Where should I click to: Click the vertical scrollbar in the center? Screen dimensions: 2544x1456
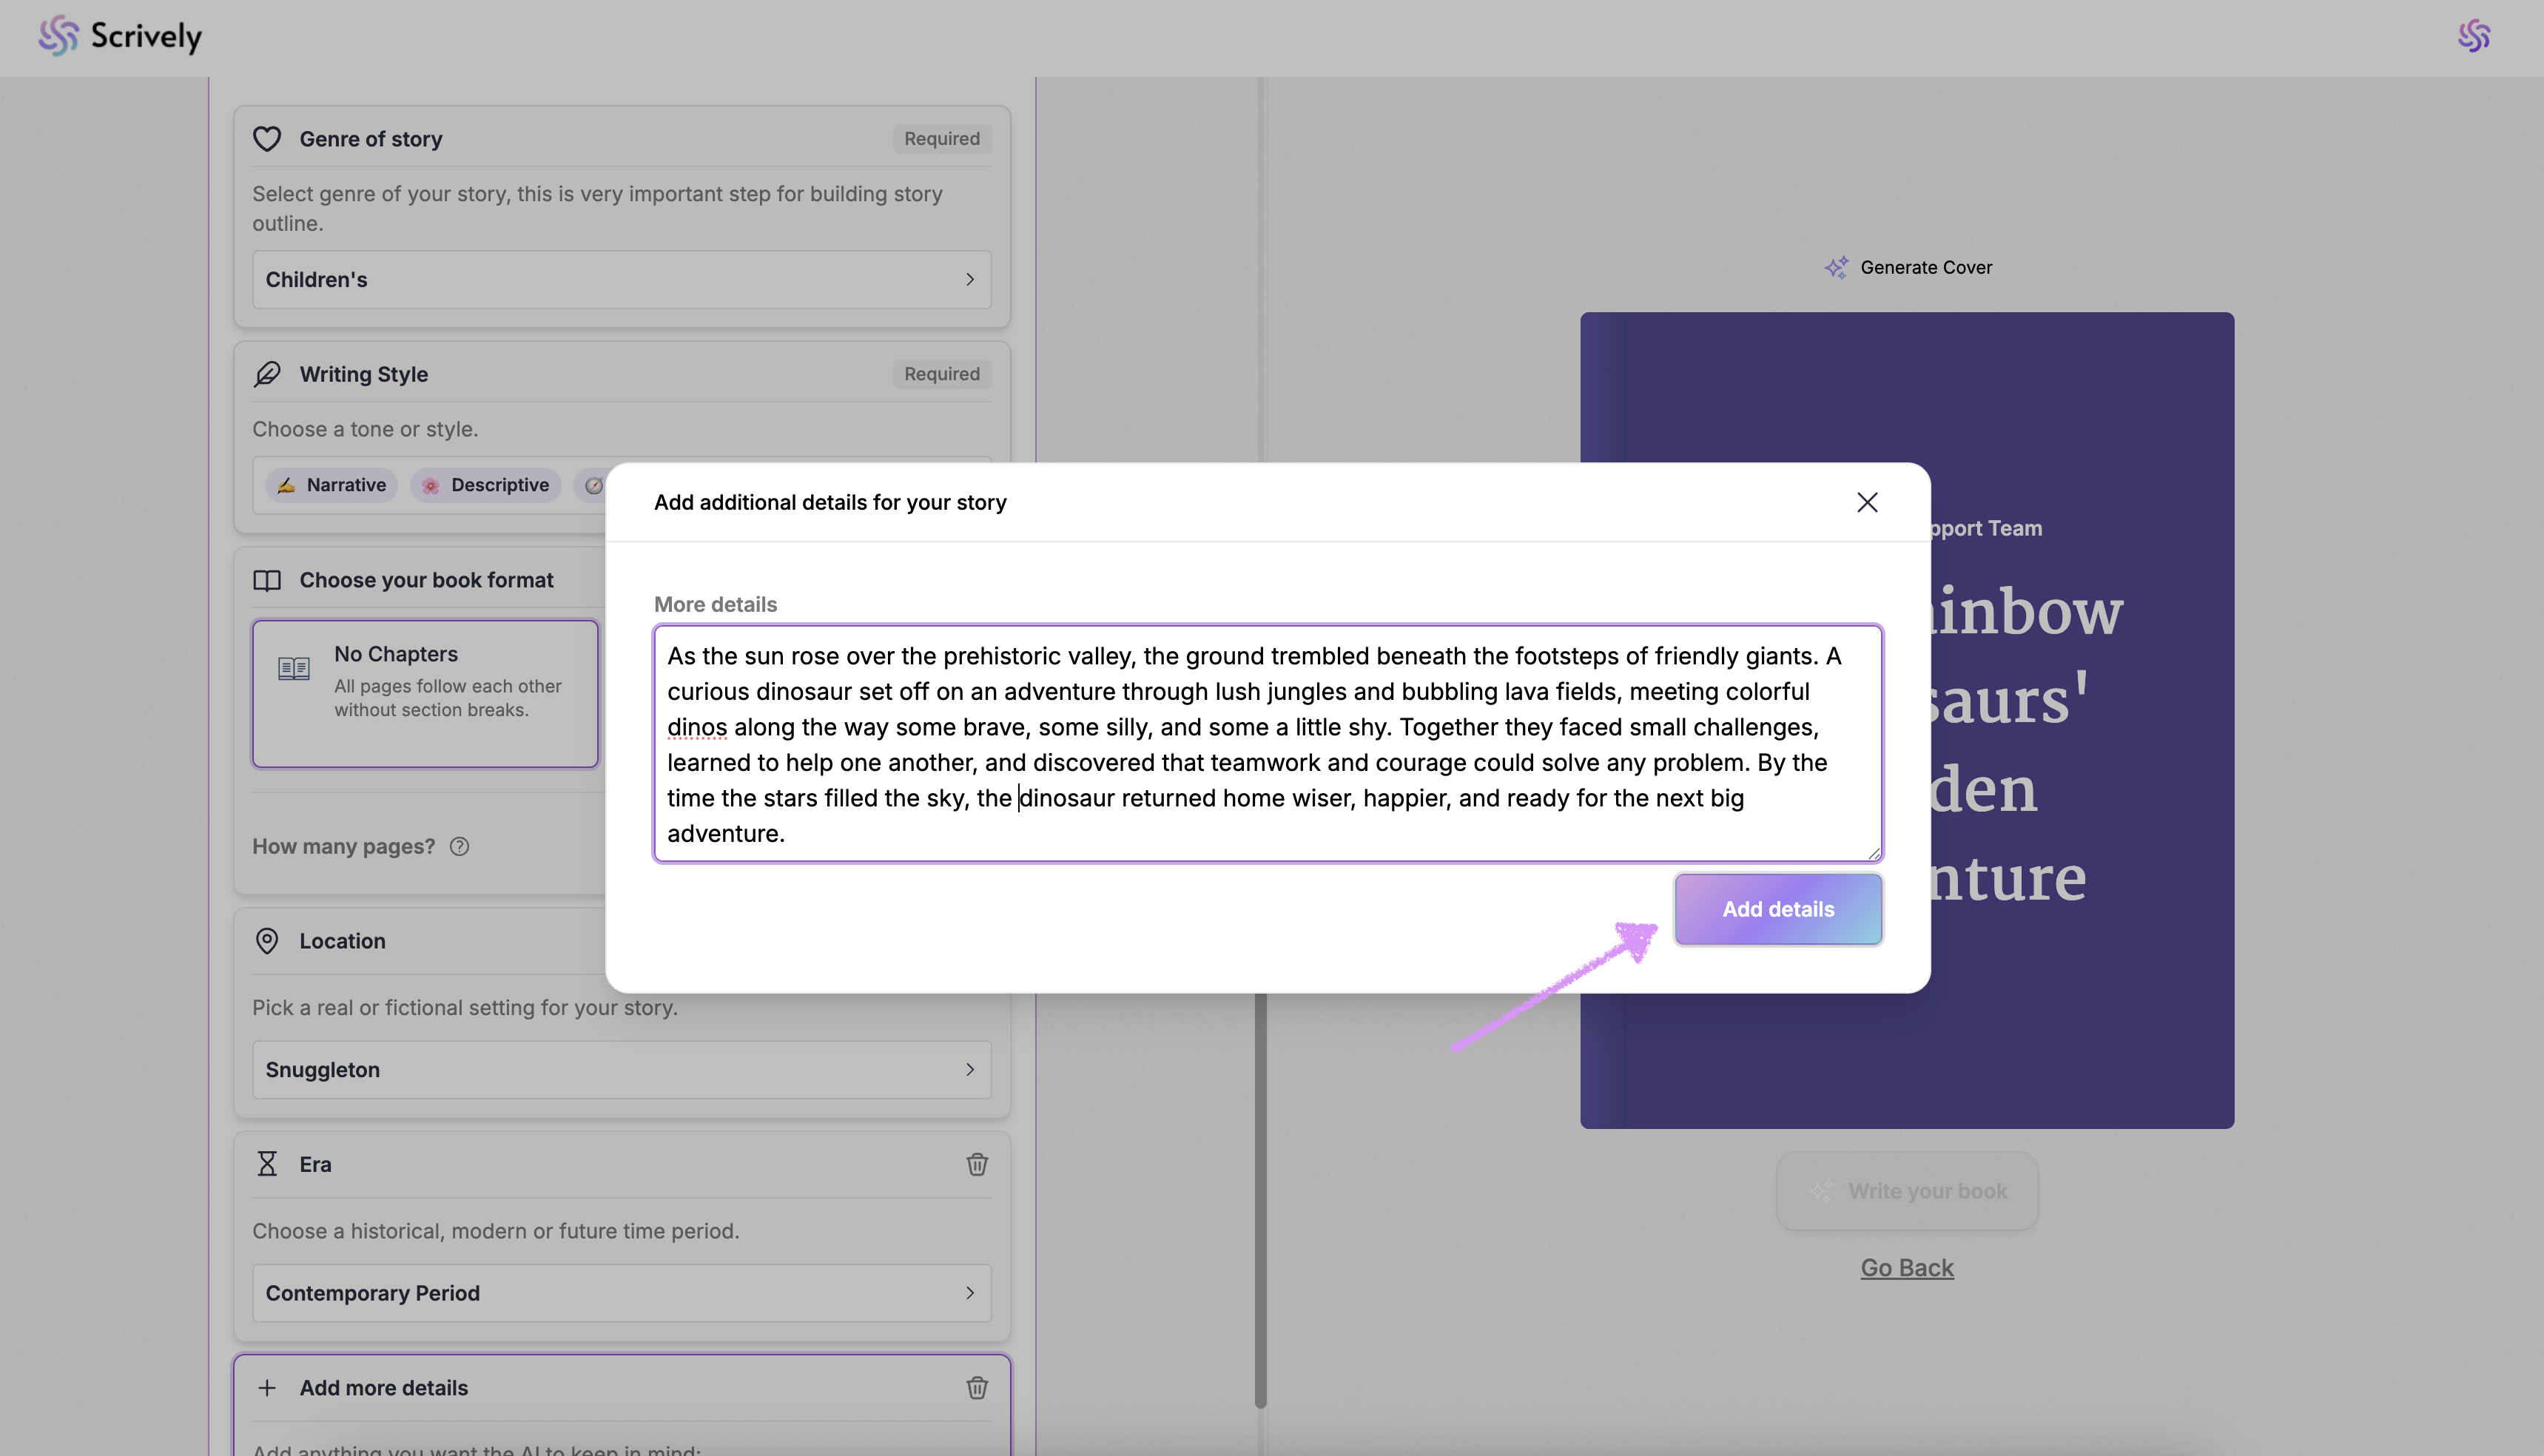pos(1260,1200)
